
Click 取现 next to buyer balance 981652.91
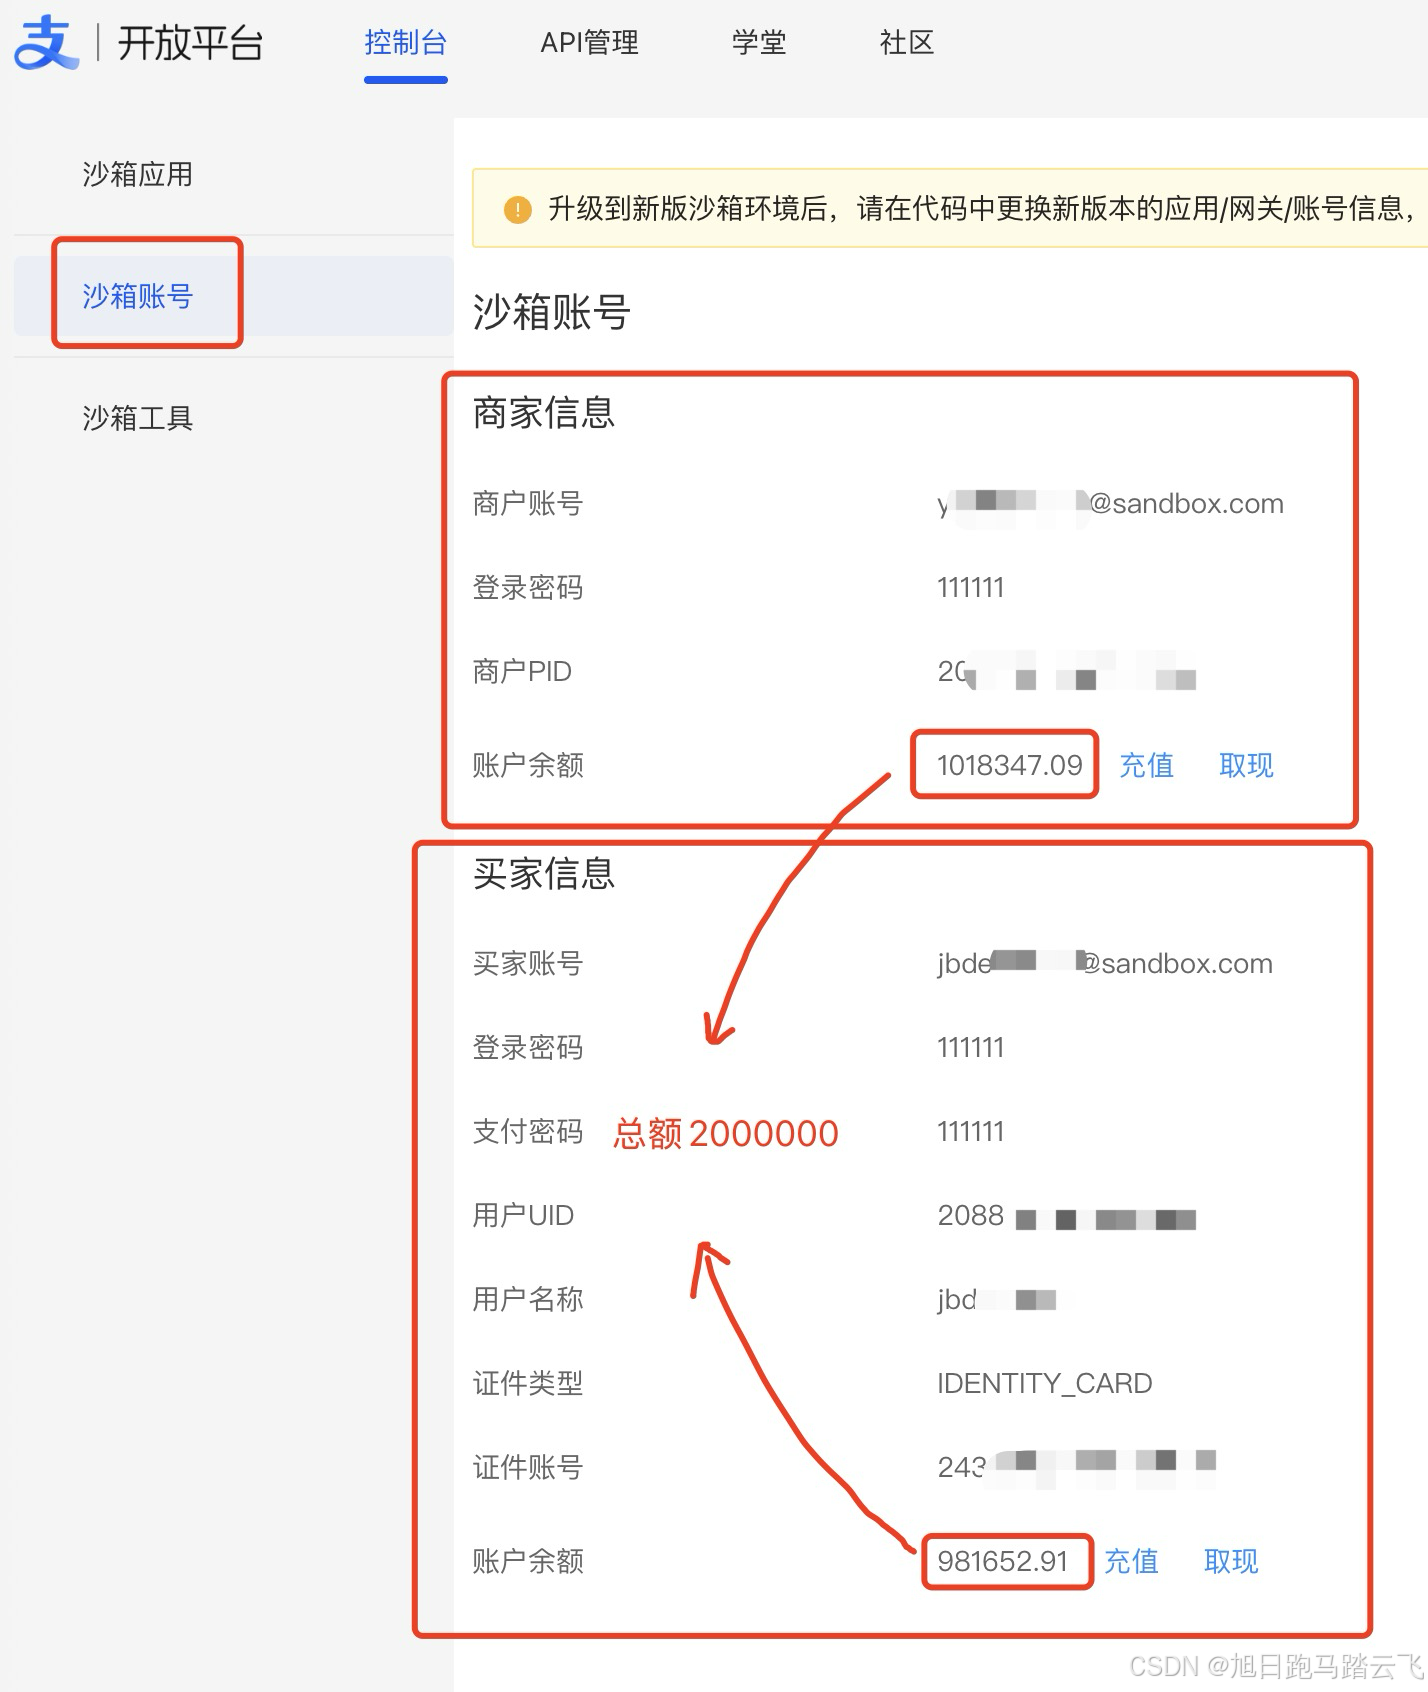[1231, 1561]
